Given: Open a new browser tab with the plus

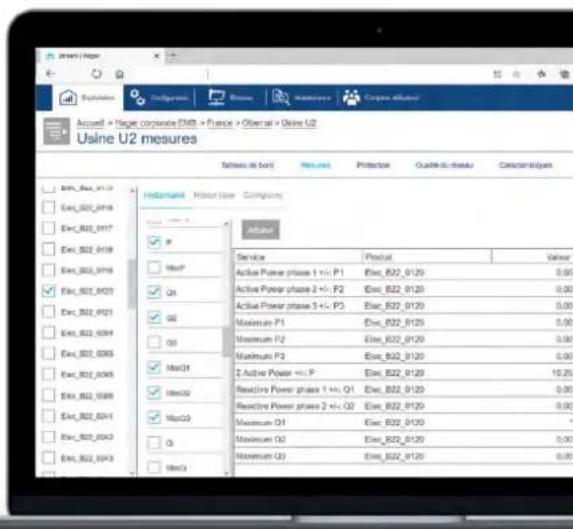Looking at the screenshot, I should point(172,56).
